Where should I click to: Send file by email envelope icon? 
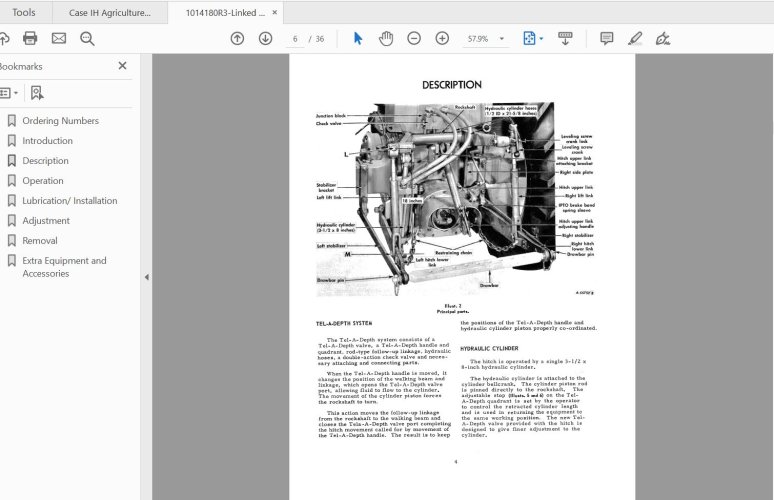(59, 38)
